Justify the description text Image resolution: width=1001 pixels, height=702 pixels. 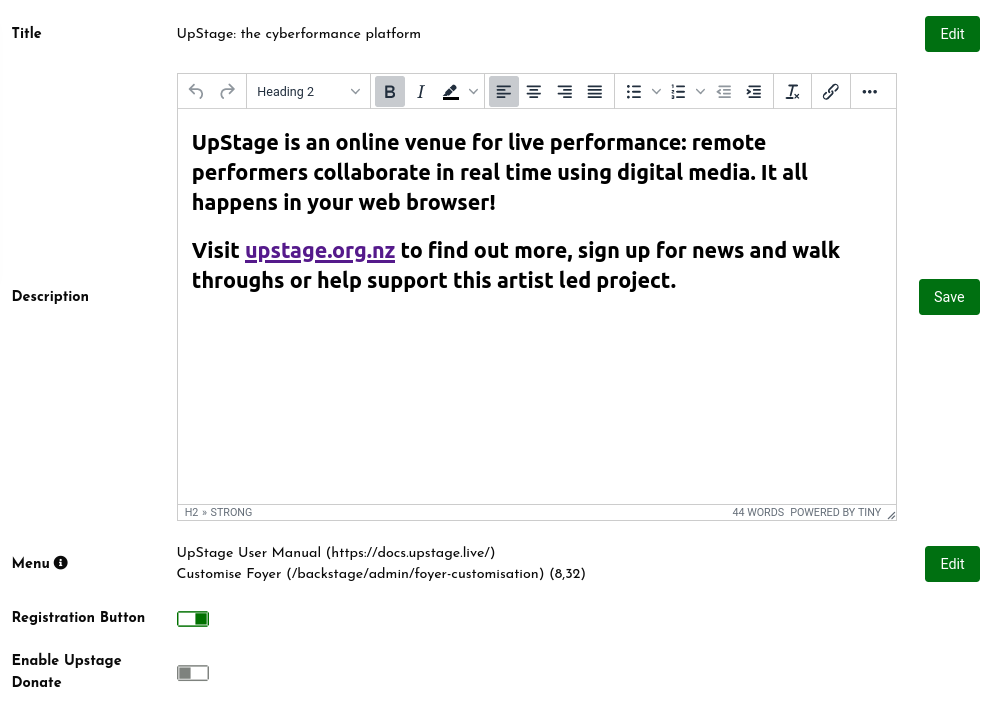(595, 92)
